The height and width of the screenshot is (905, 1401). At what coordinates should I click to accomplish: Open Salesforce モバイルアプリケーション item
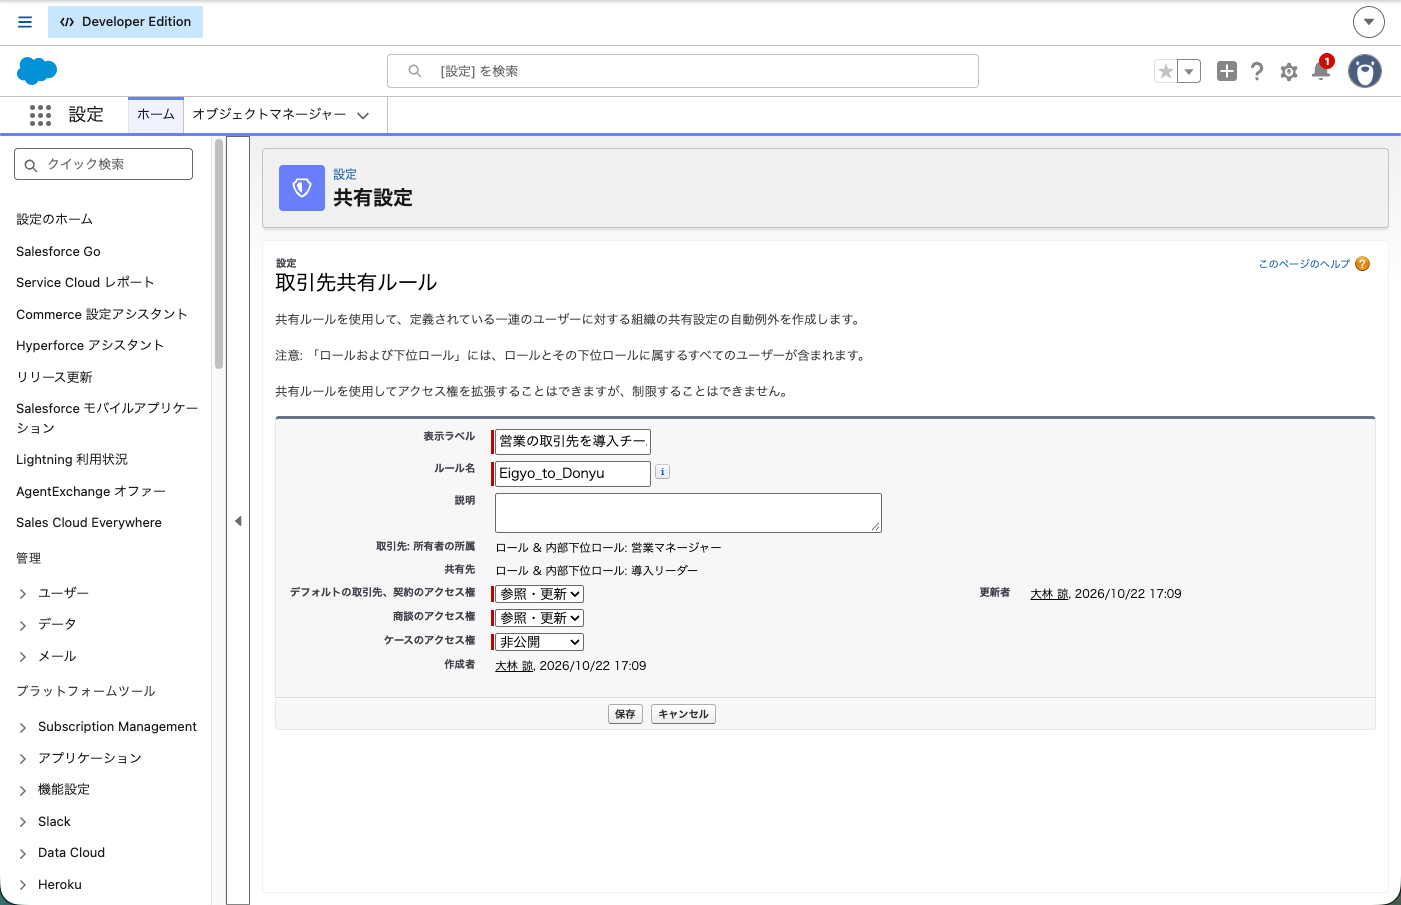click(x=107, y=418)
